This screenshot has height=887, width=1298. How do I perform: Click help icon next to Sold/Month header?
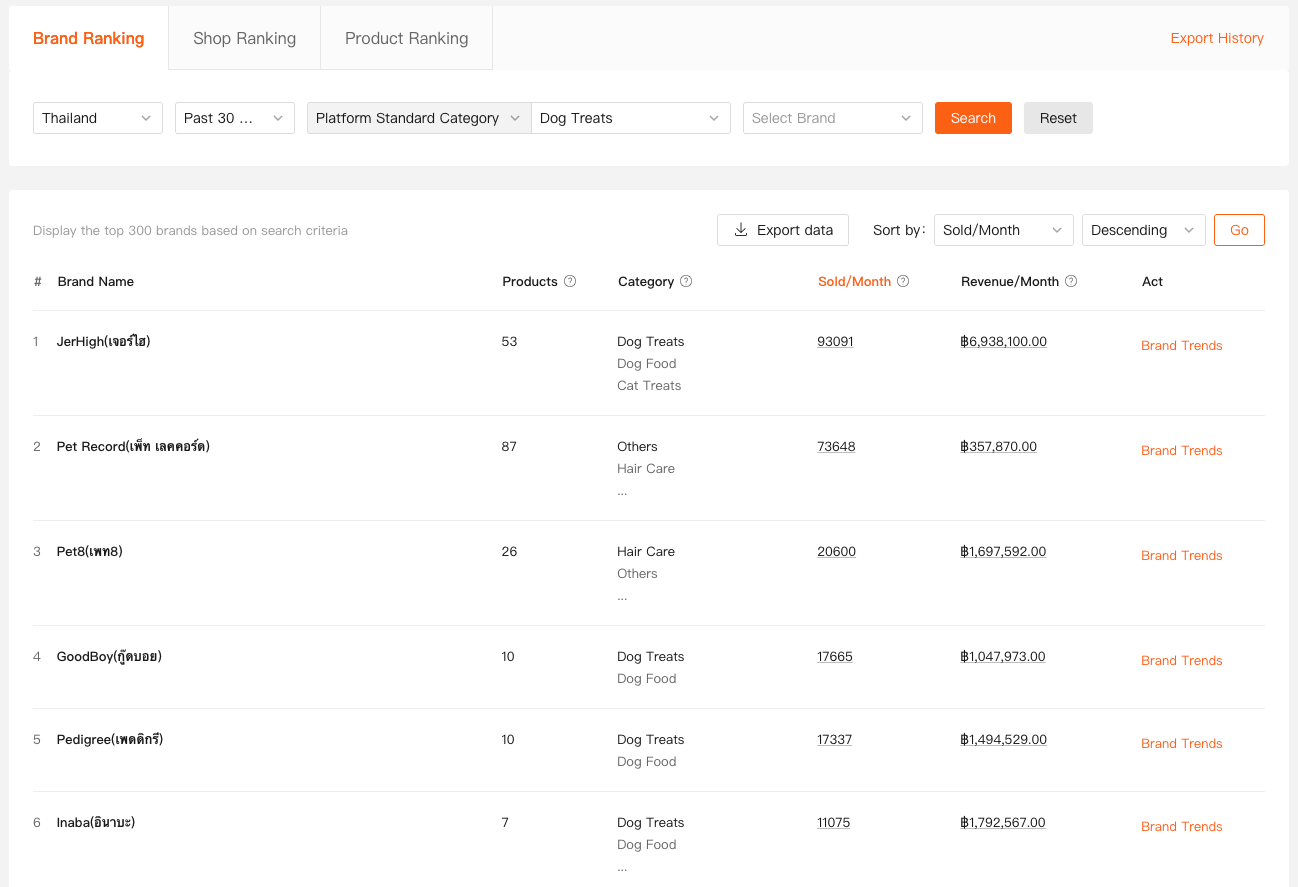click(903, 282)
